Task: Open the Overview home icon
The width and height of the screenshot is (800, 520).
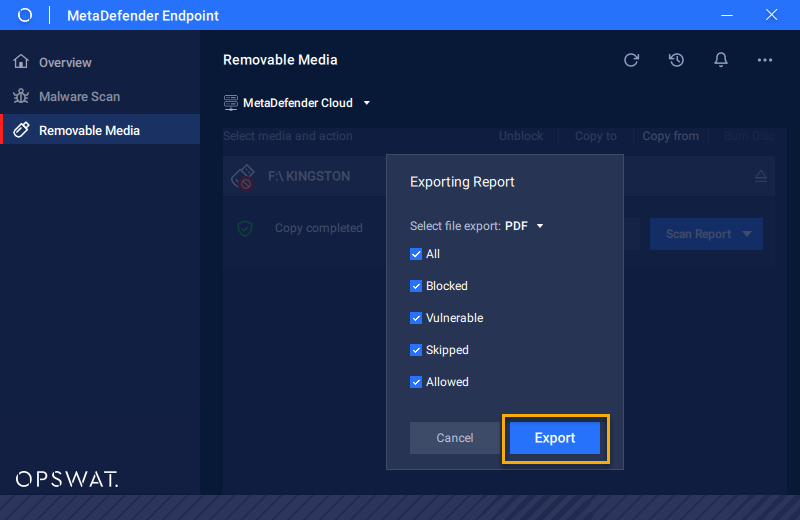Action: 21,61
